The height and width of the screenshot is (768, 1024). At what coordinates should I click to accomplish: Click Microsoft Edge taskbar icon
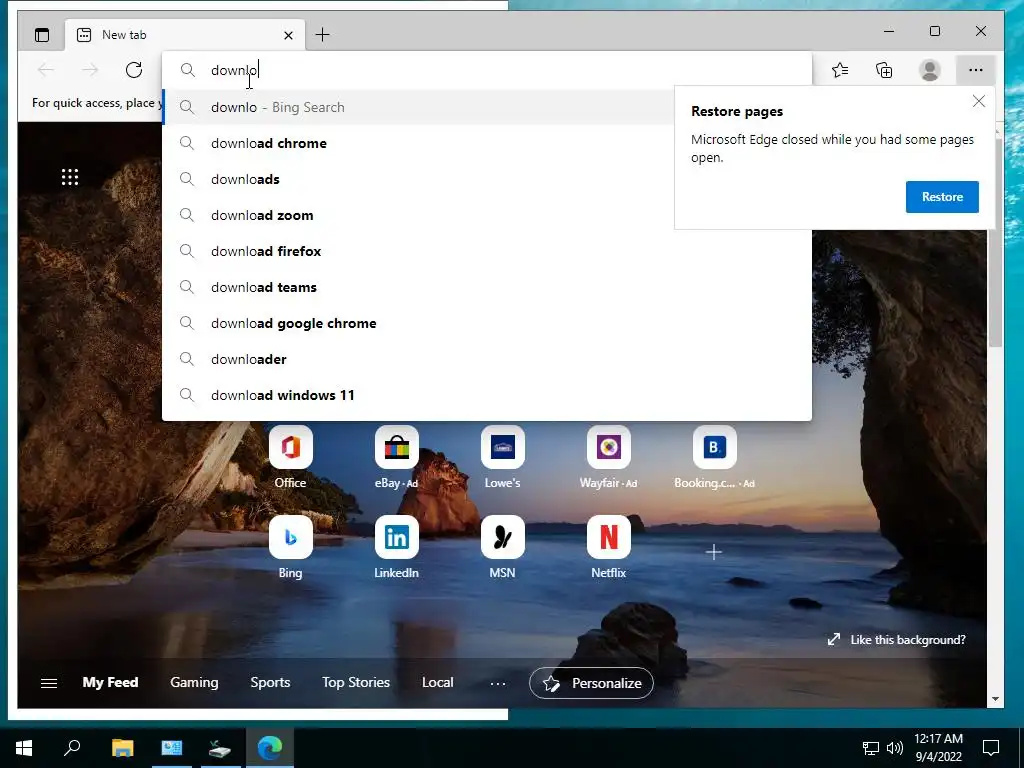270,748
